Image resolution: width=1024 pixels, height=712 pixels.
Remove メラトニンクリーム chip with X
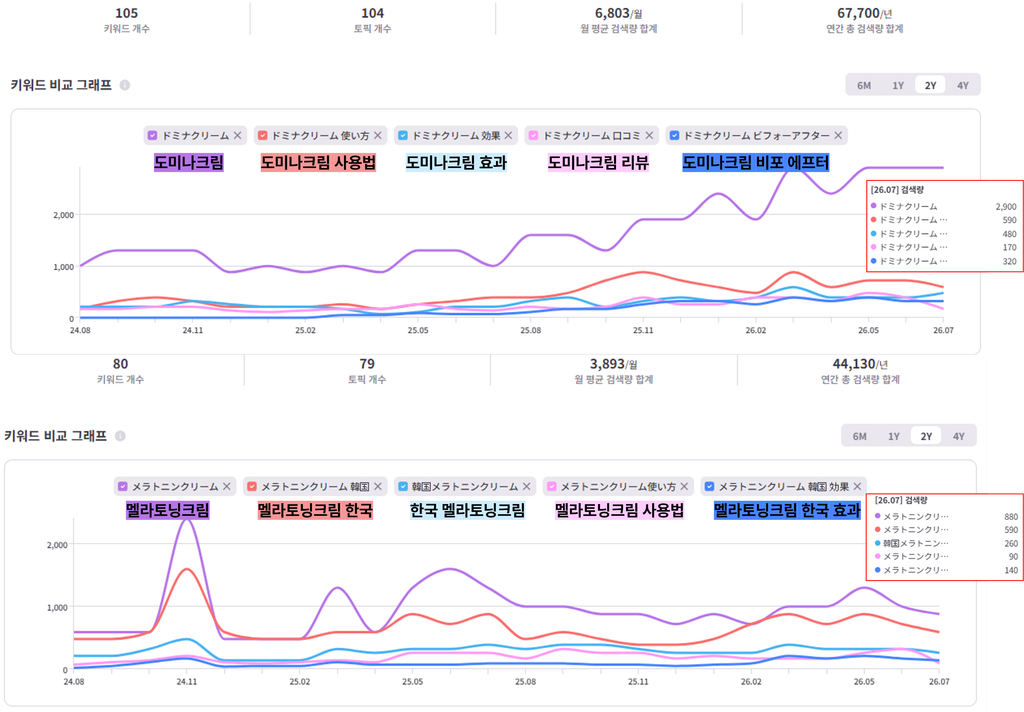click(227, 487)
